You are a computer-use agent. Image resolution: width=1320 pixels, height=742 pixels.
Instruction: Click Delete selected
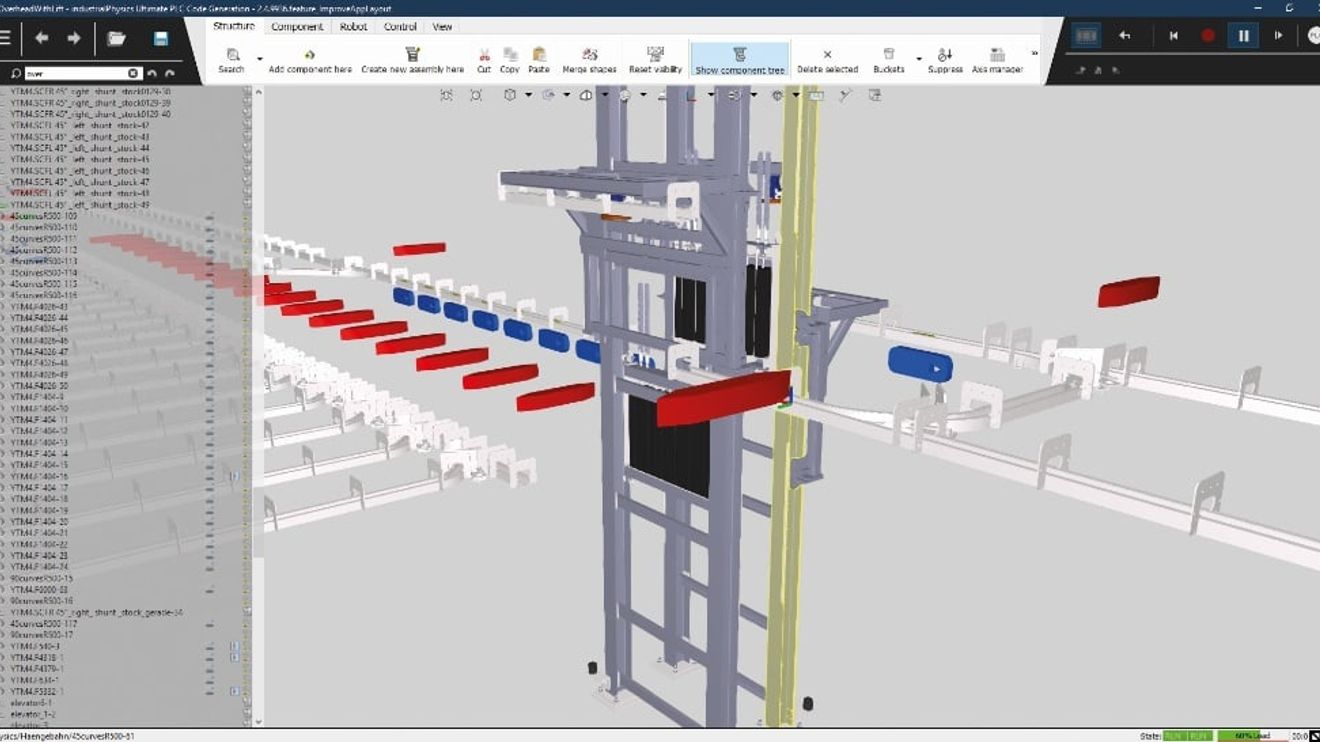827,60
